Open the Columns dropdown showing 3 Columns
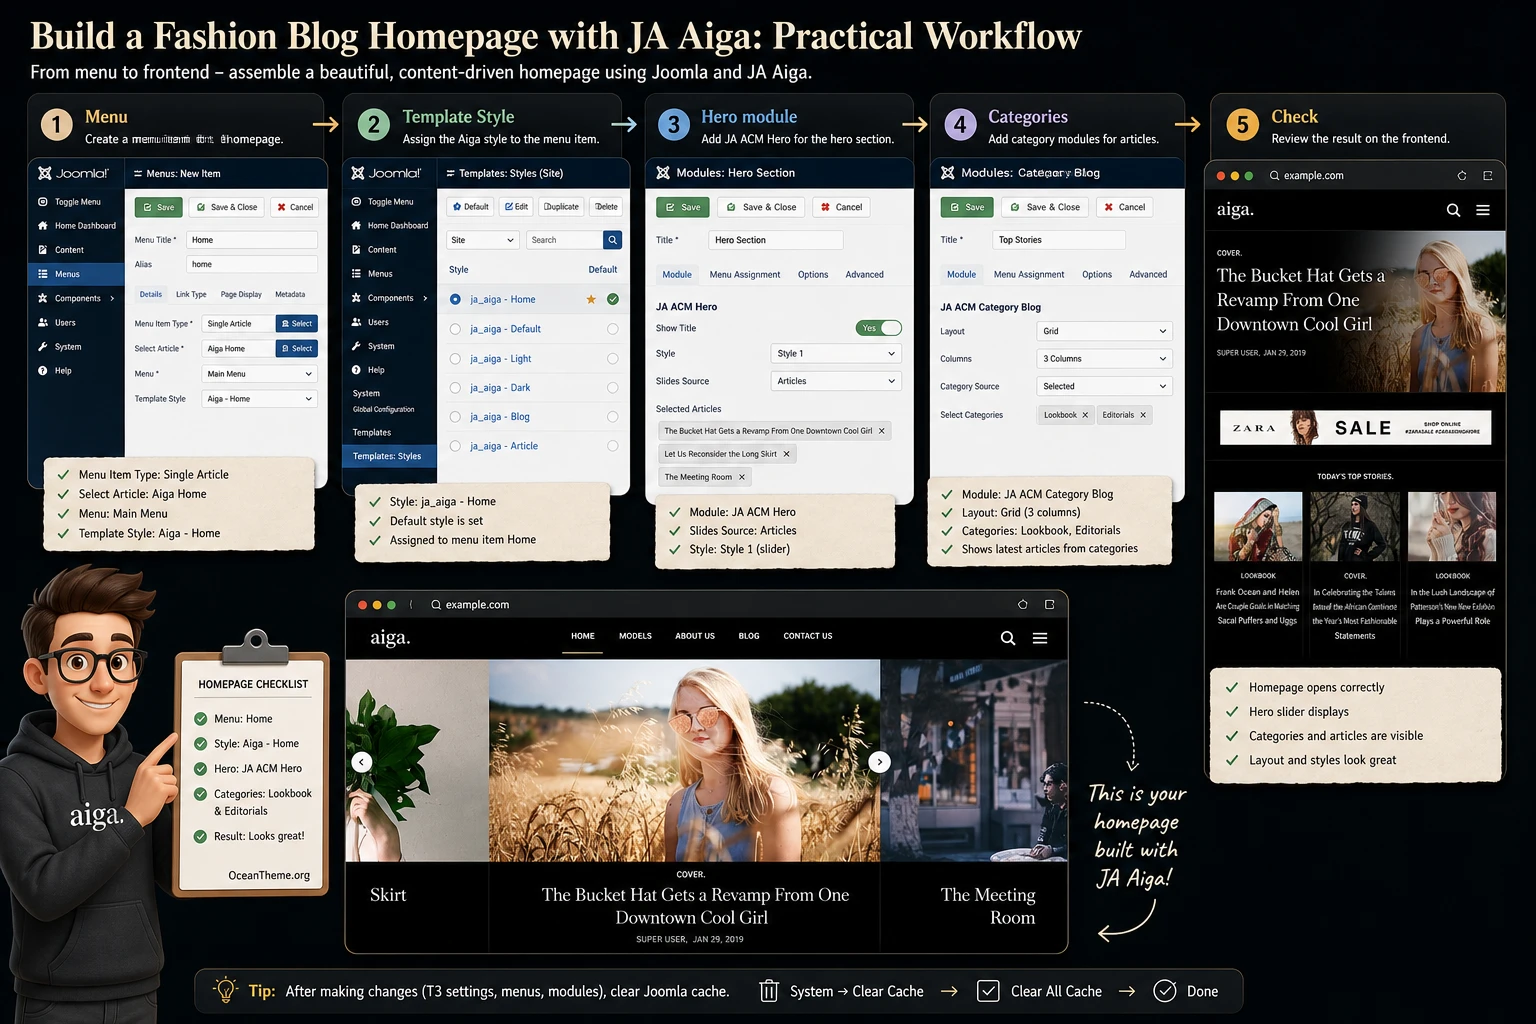The width and height of the screenshot is (1536, 1024). (1104, 358)
